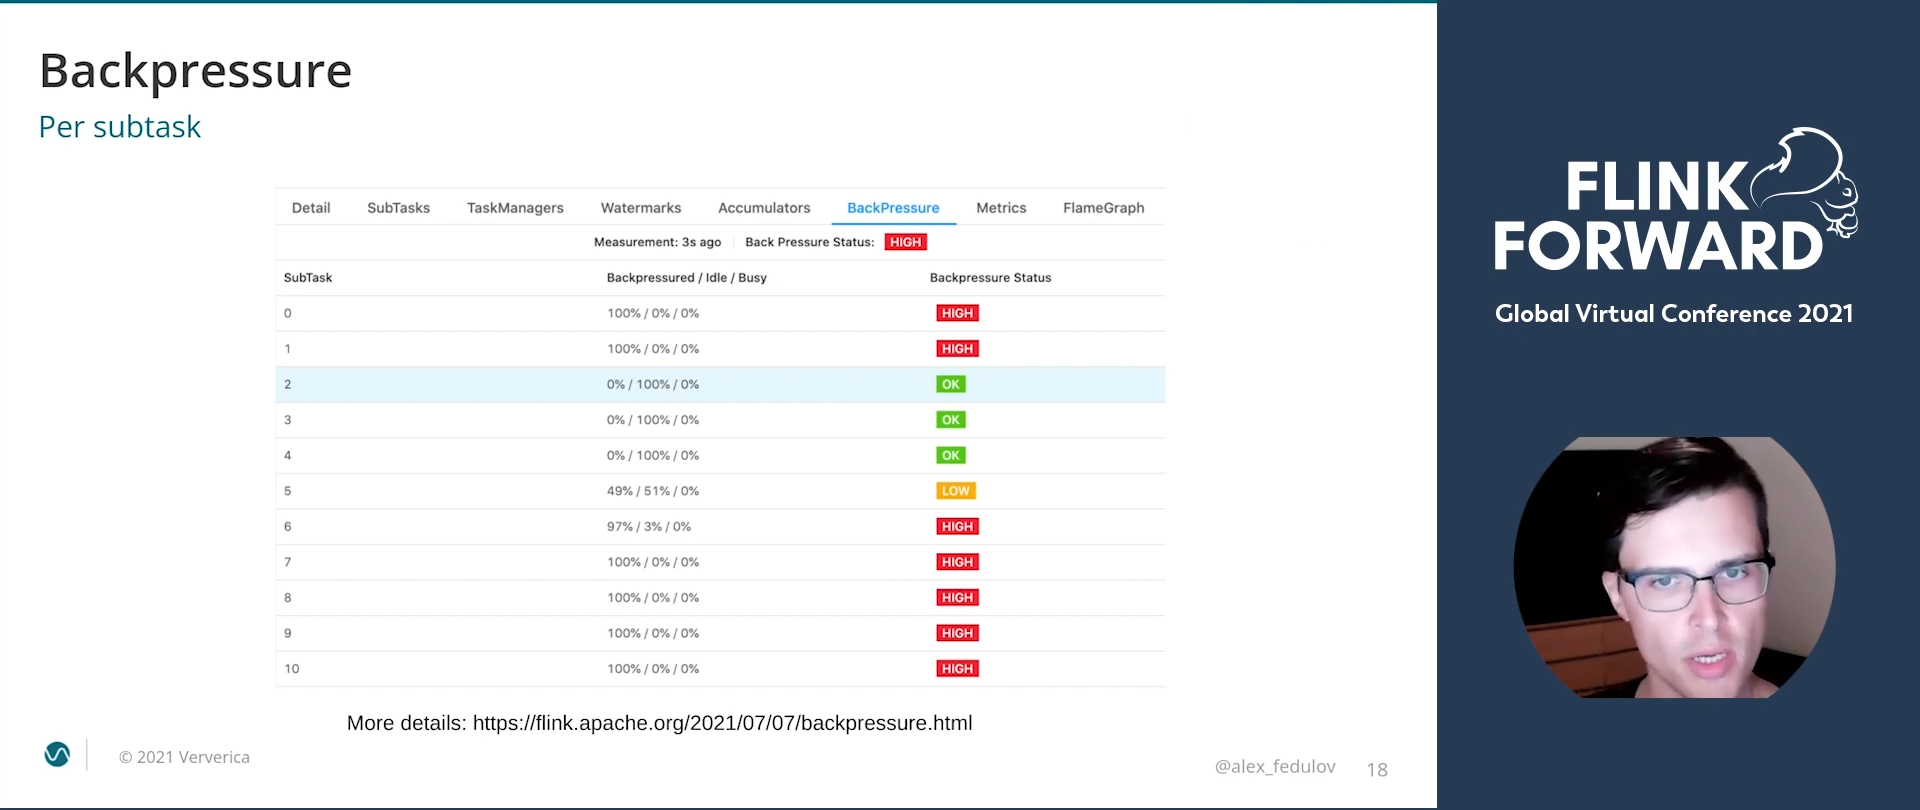This screenshot has width=1920, height=810.
Task: Click the 'Backpressured / Idle / Busy' column header
Action: [x=687, y=278]
